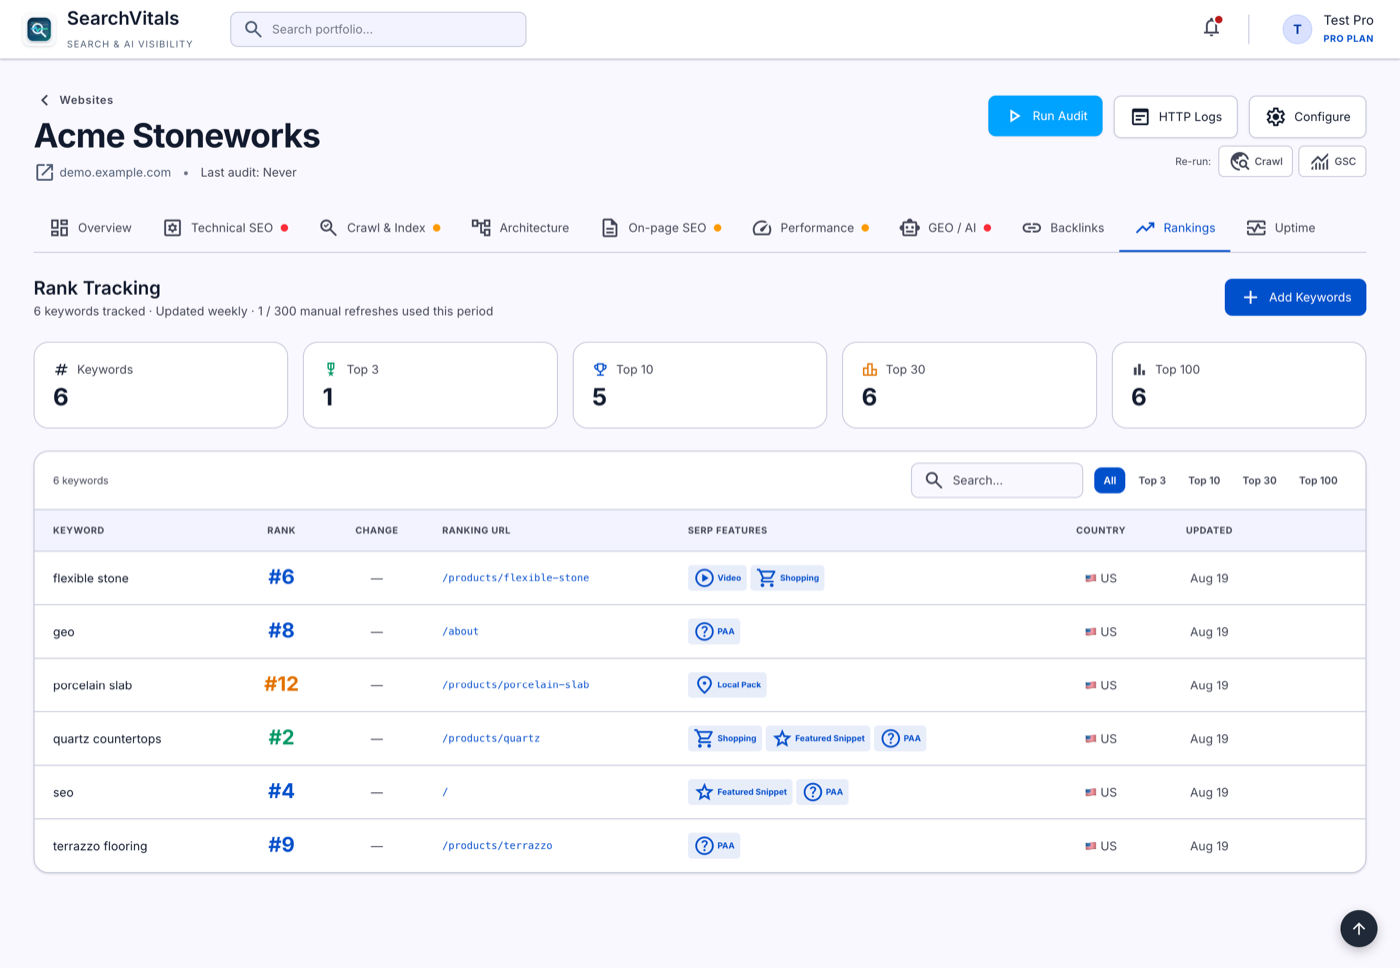
Task: Open external link icon beside demo.example.com
Action: (44, 172)
